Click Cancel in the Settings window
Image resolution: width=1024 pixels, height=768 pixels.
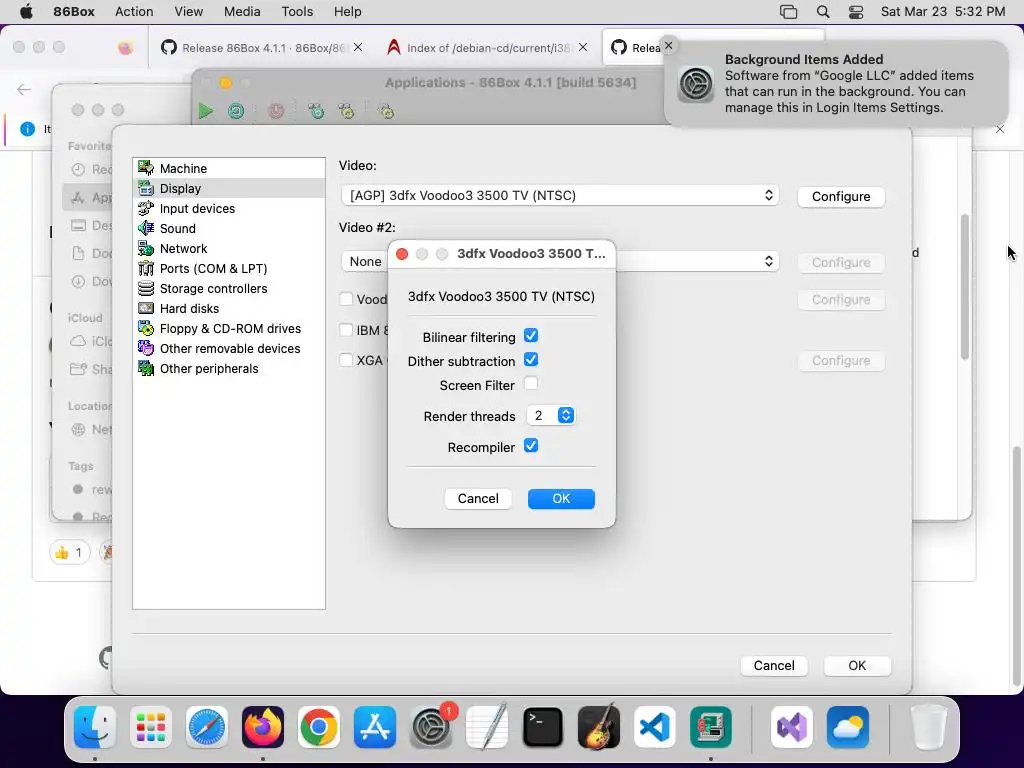click(774, 665)
